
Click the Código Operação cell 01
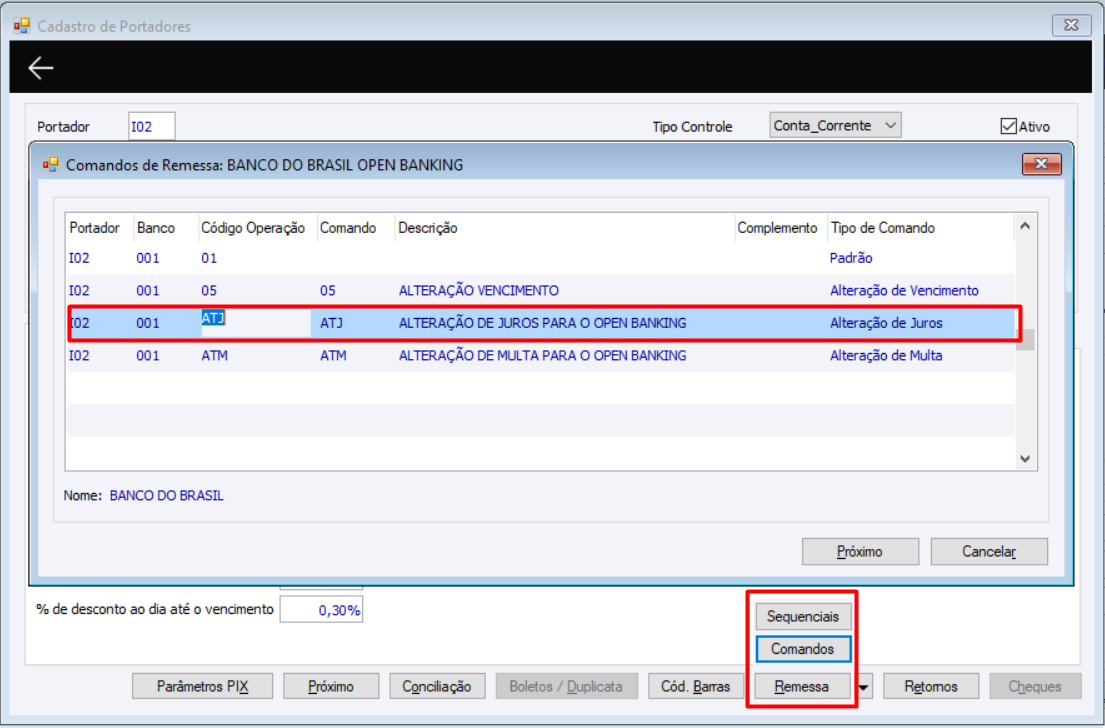(209, 258)
